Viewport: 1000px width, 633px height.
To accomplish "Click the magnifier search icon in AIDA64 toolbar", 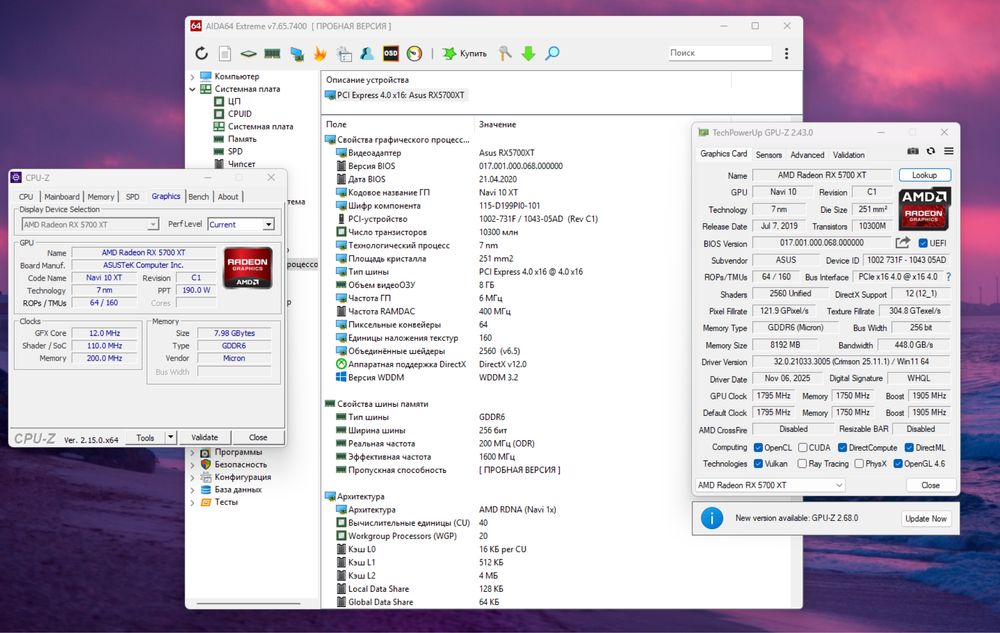I will coord(552,53).
